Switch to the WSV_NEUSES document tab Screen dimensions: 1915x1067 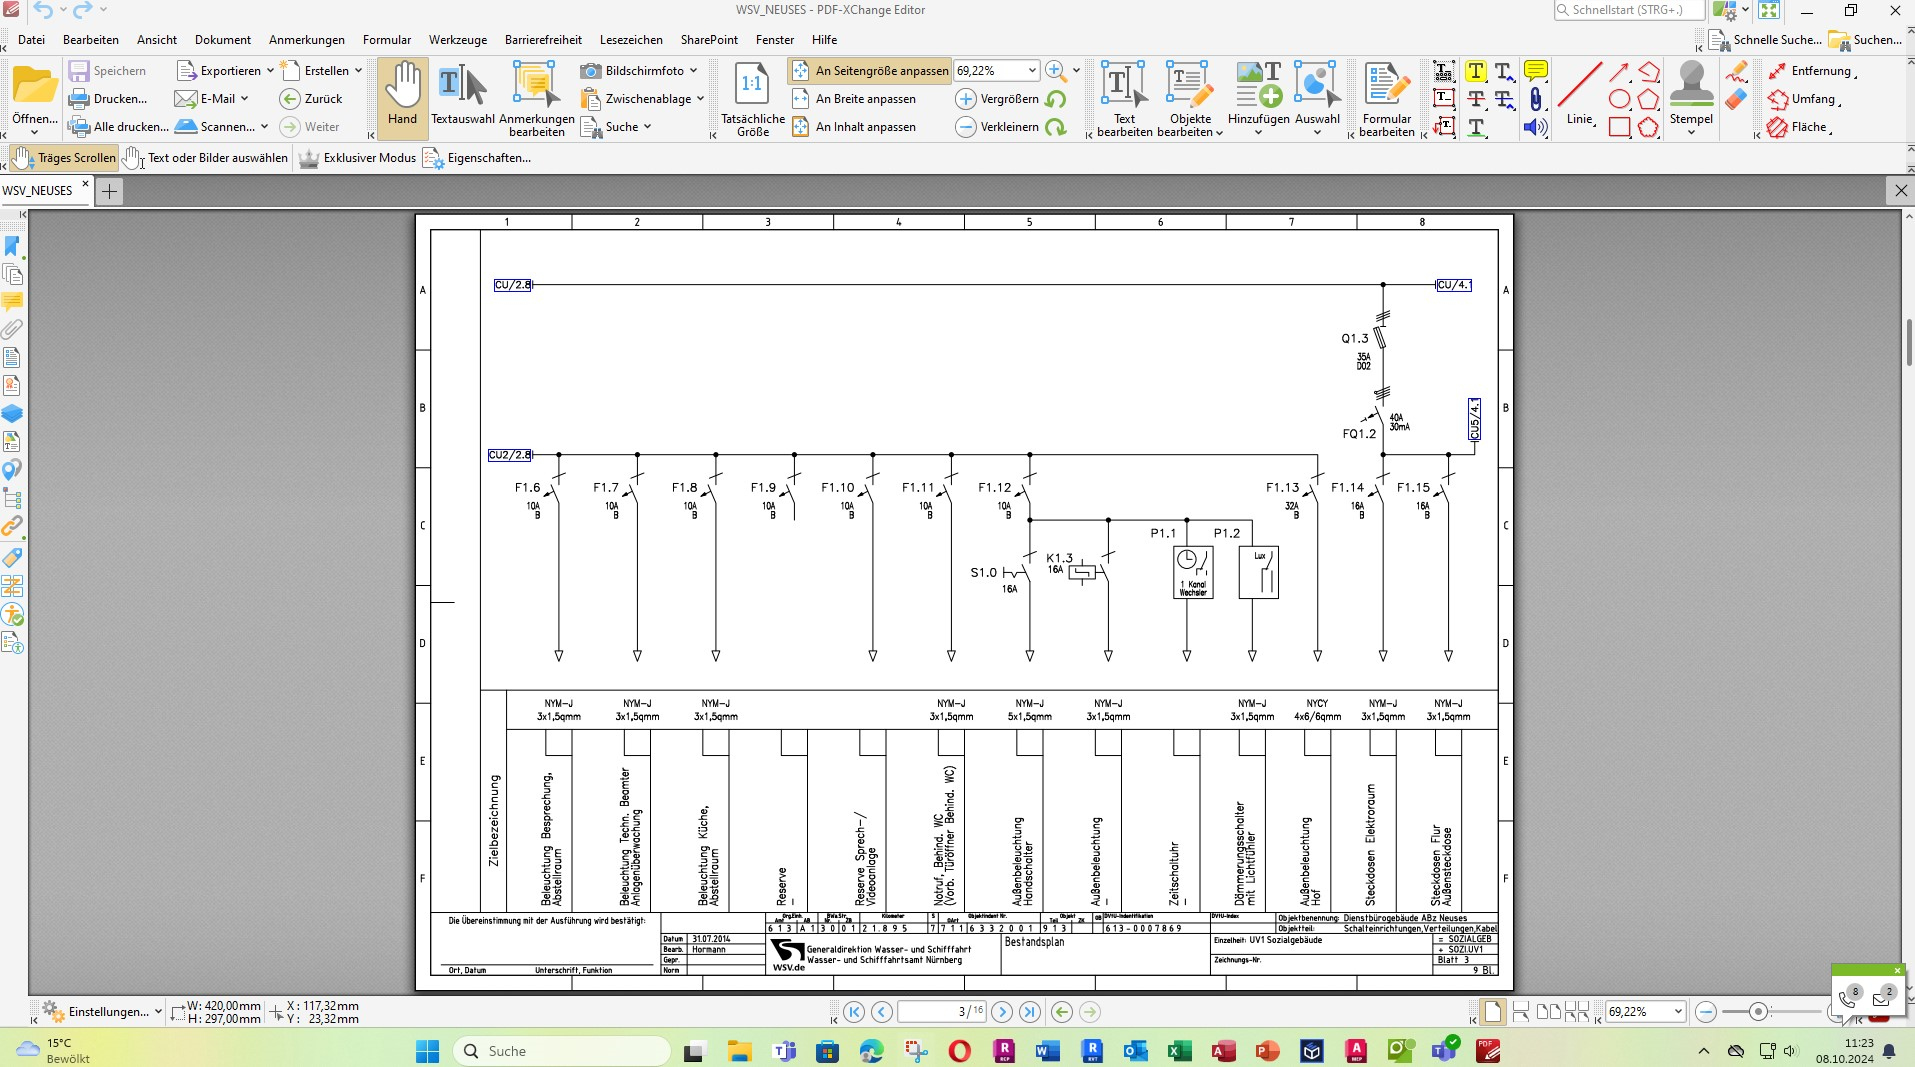[x=38, y=190]
